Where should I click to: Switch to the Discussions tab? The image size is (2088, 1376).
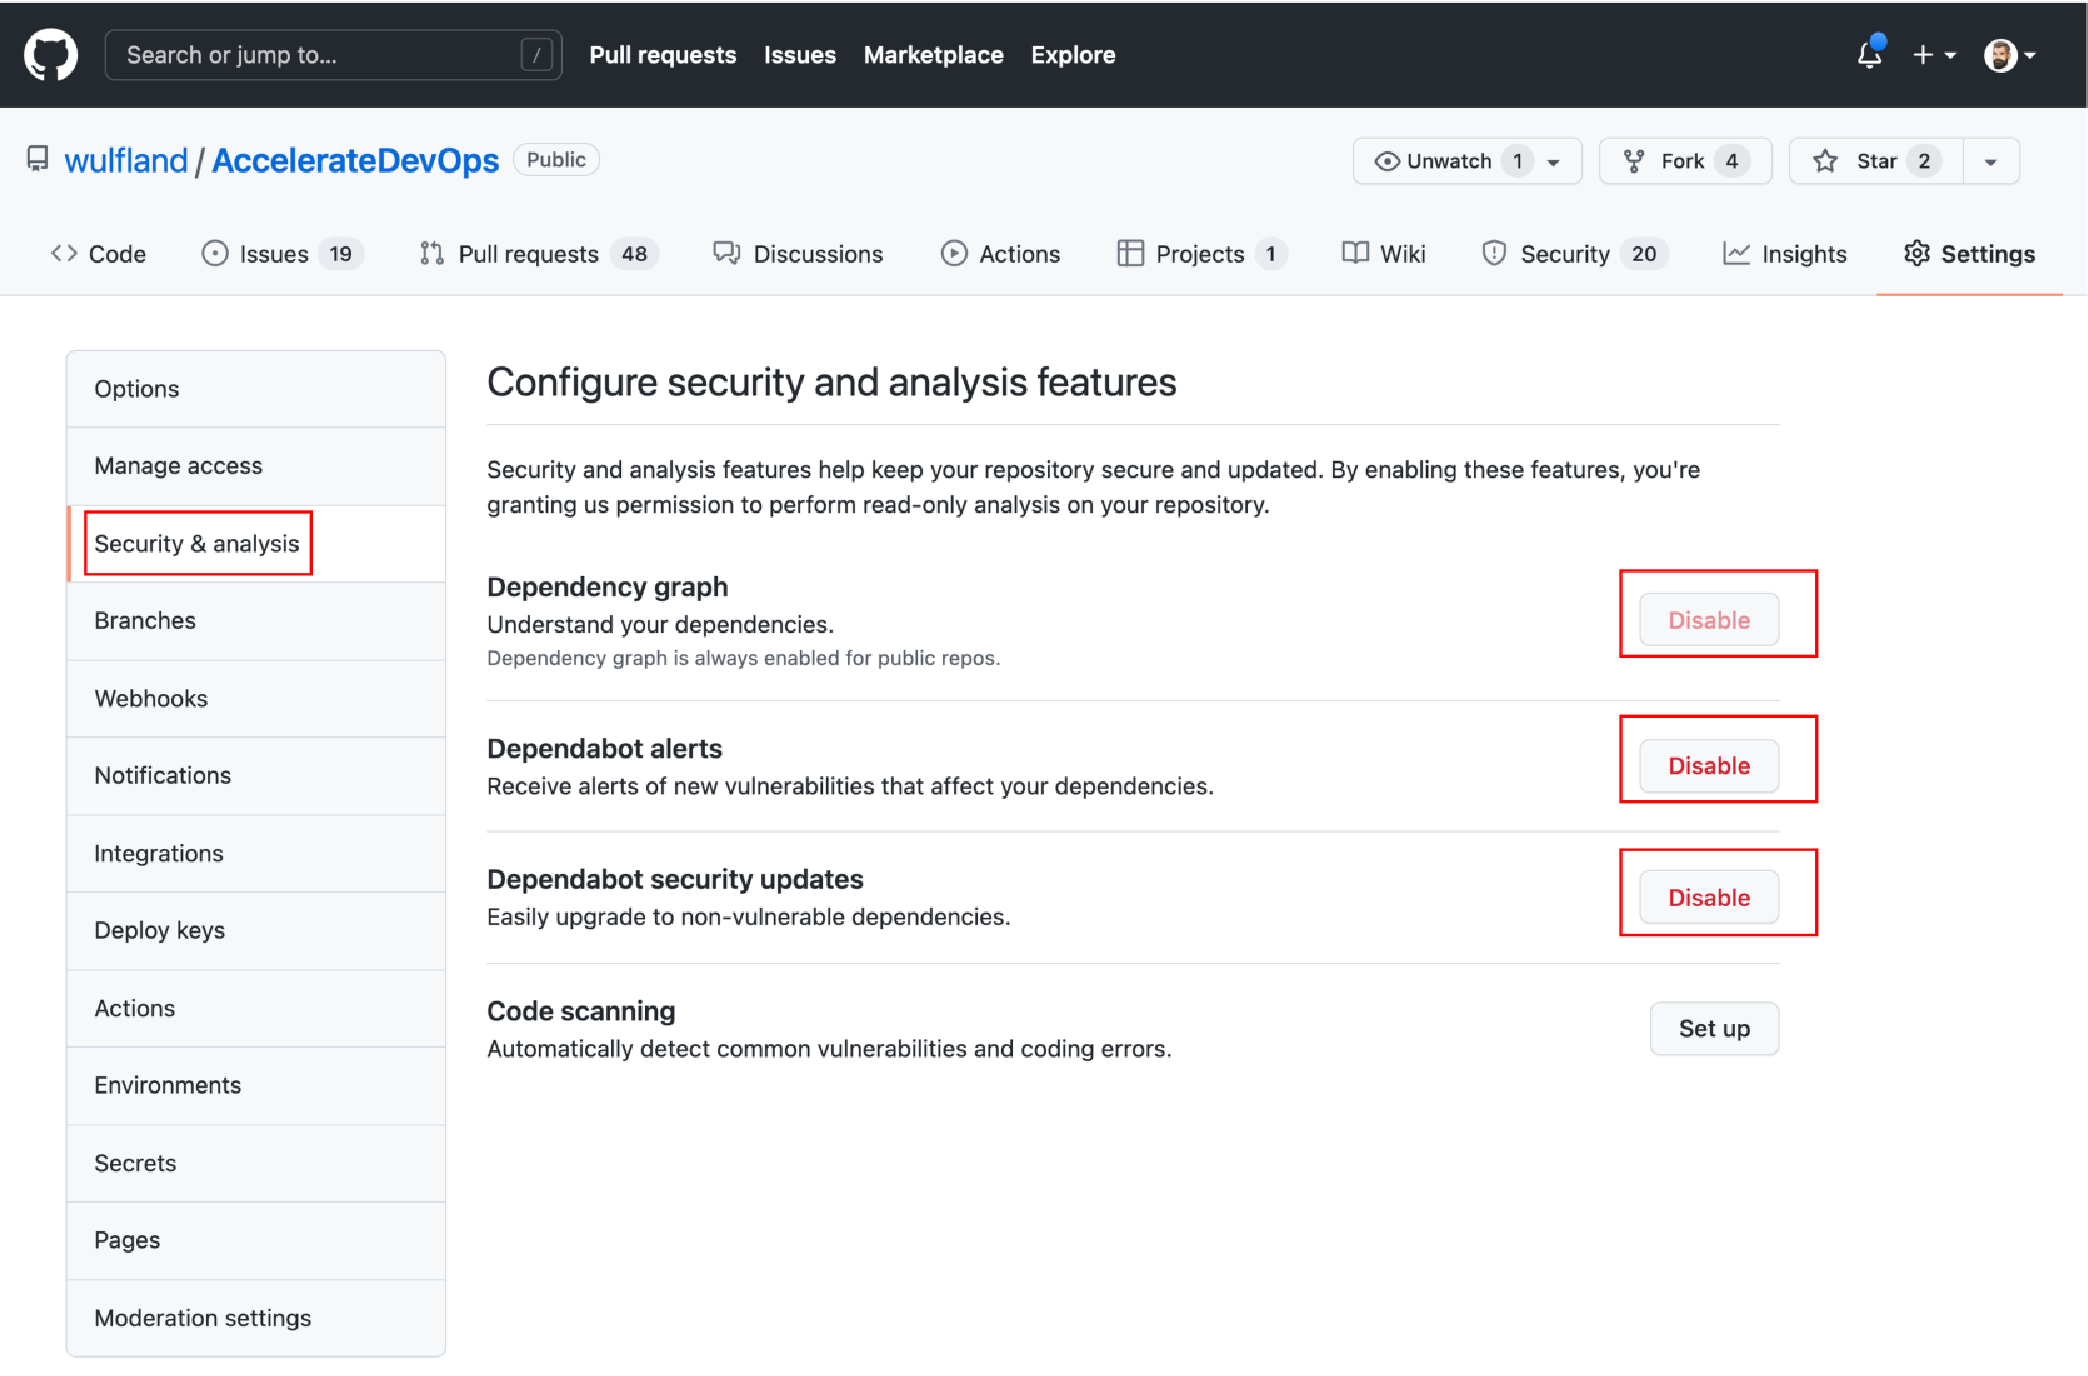coord(798,254)
